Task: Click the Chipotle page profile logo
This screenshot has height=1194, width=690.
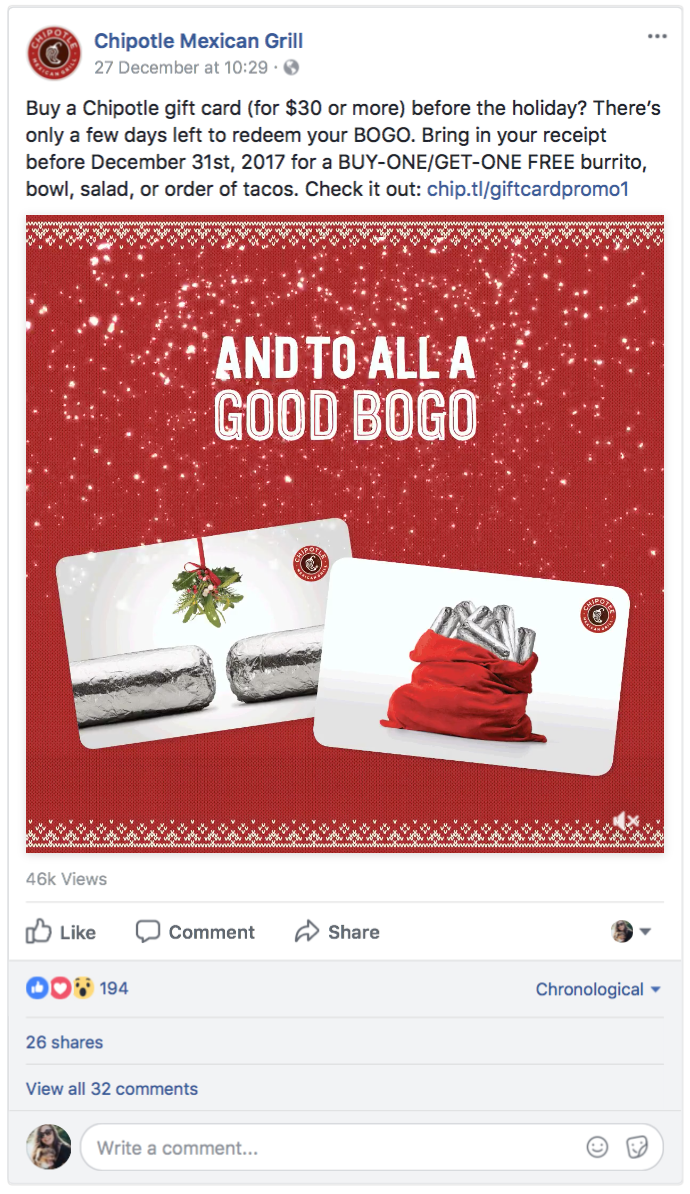Action: click(53, 53)
